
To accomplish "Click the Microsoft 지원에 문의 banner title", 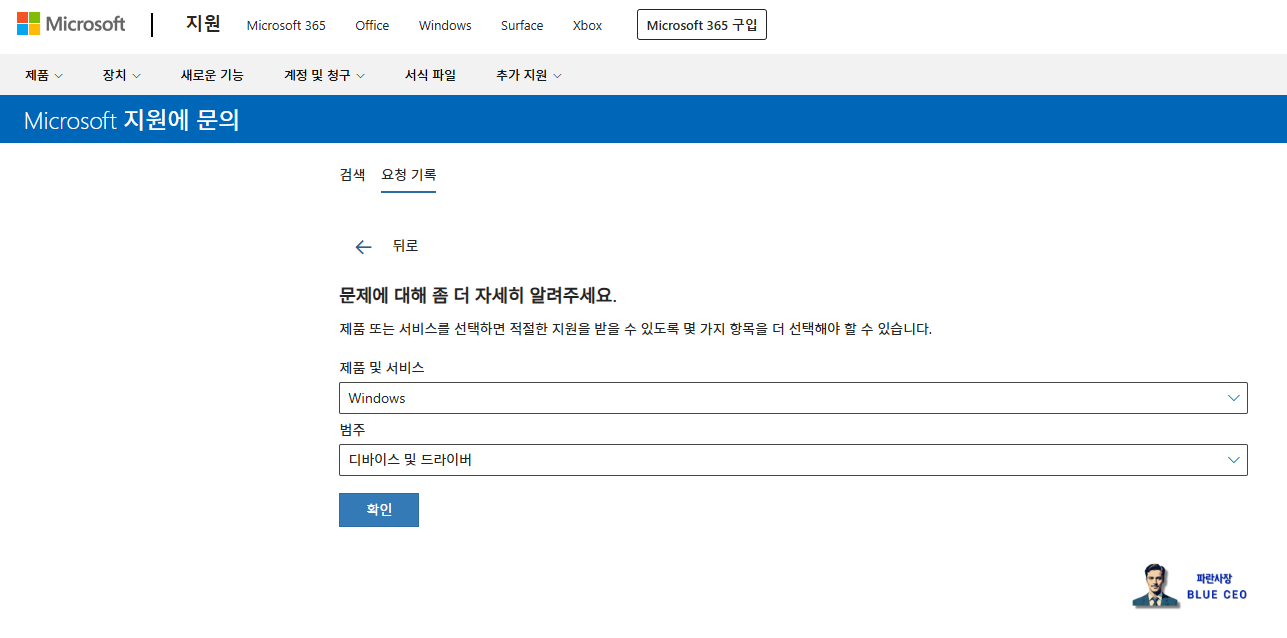I will point(131,121).
